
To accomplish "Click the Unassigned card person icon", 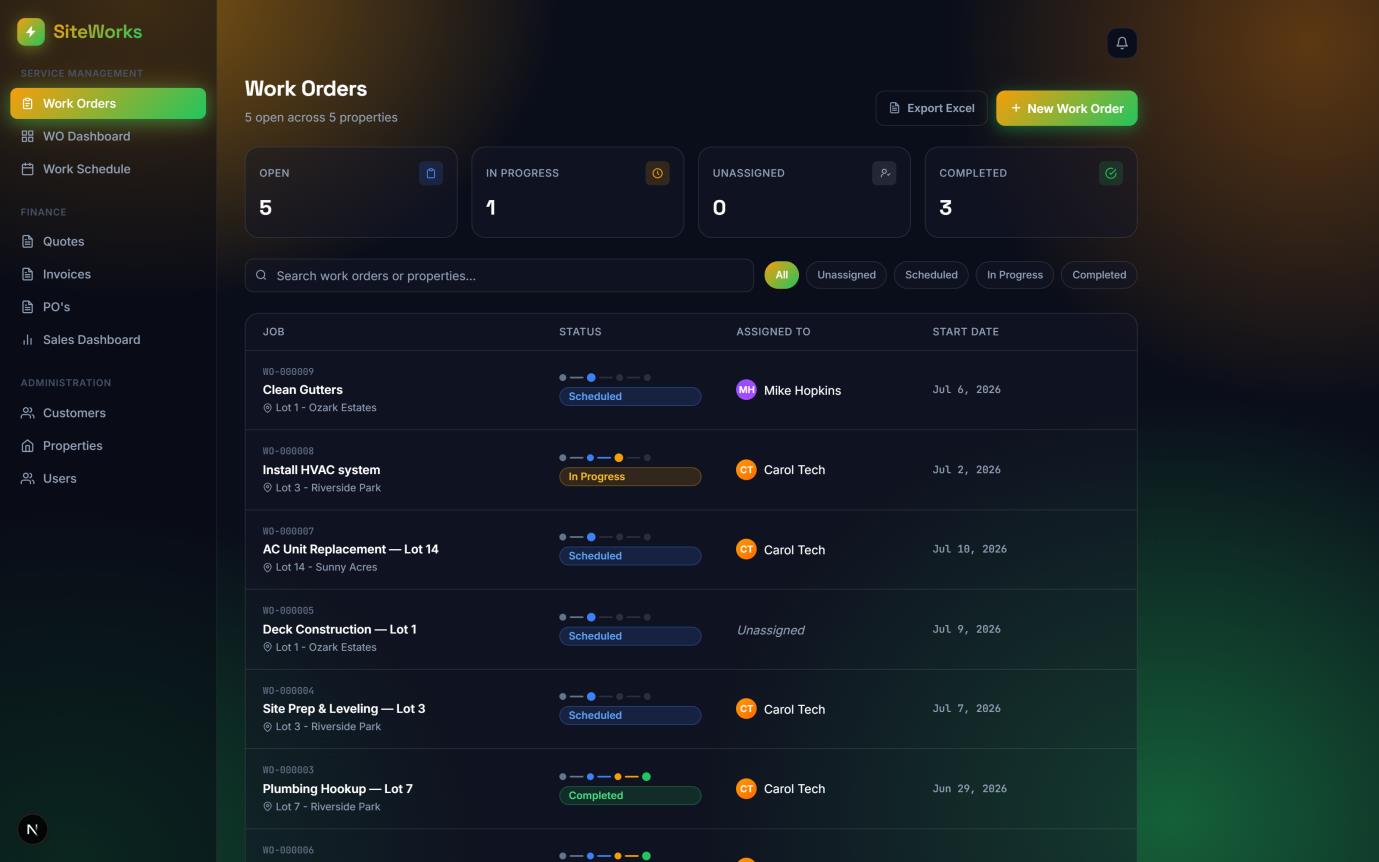I will point(884,173).
